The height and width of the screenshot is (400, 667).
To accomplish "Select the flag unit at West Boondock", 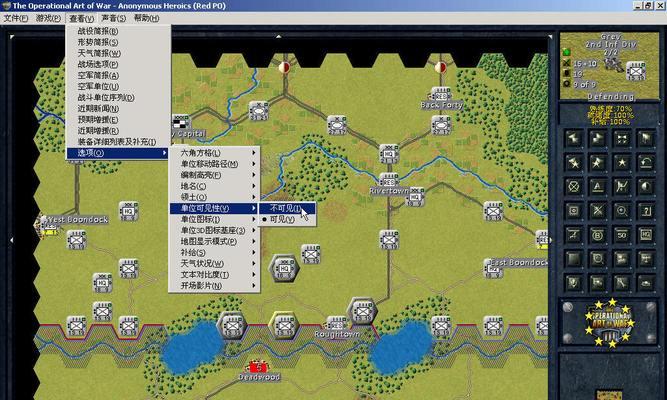I will pyautogui.click(x=48, y=226).
